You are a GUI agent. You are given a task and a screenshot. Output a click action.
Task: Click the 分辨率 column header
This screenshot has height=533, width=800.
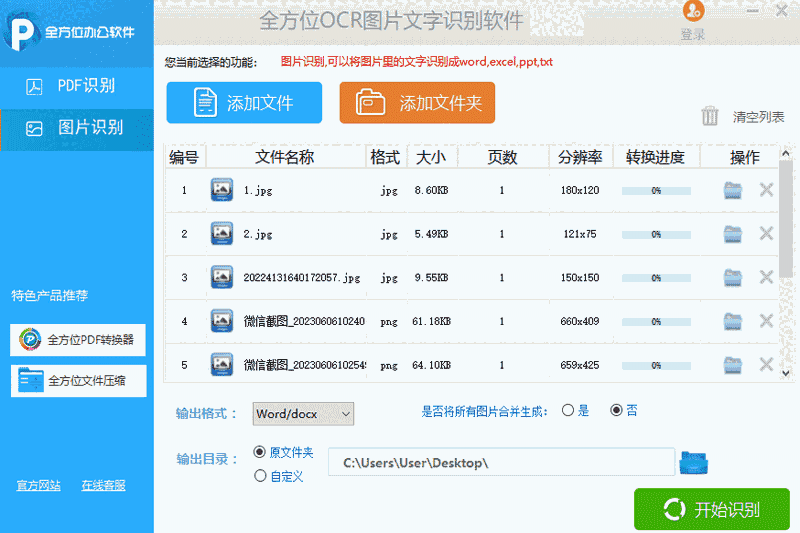581,157
